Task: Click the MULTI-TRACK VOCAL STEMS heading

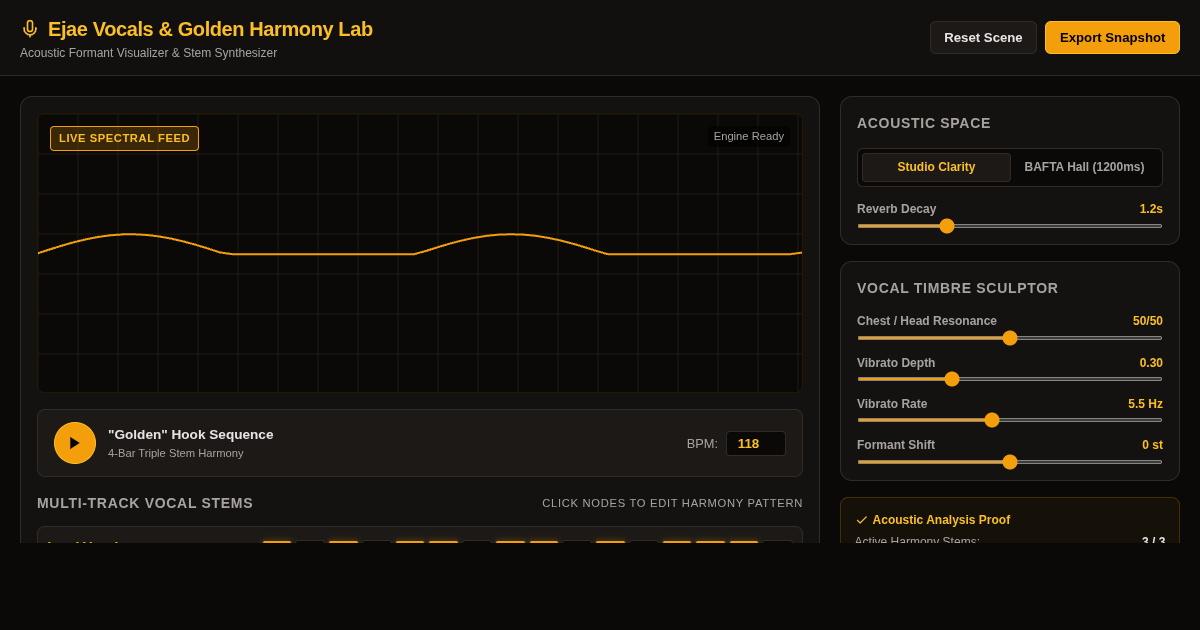Action: click(x=145, y=503)
